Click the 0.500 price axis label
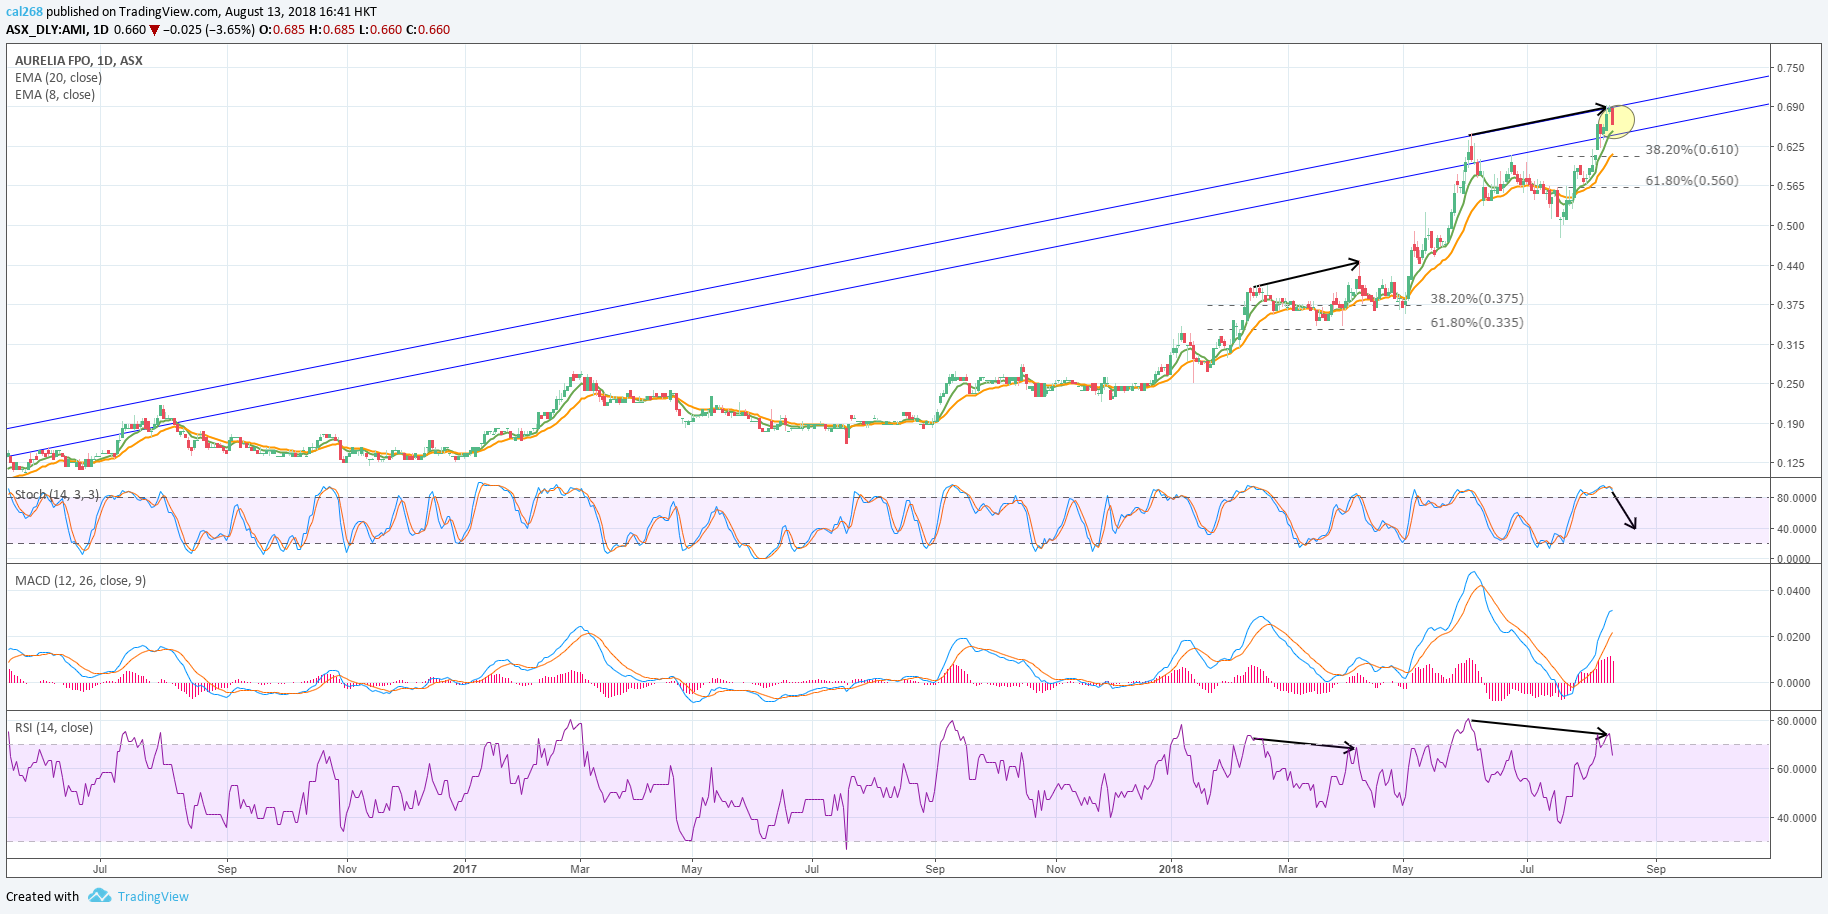Image resolution: width=1828 pixels, height=914 pixels. (1790, 226)
